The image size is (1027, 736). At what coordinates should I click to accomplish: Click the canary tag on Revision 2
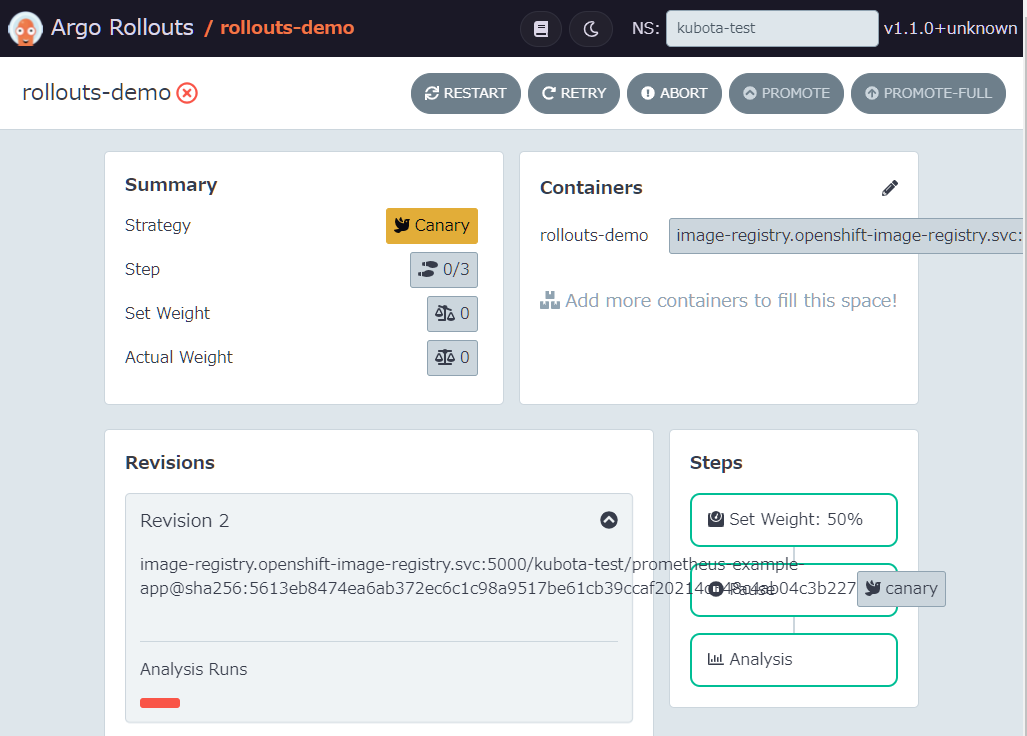901,589
